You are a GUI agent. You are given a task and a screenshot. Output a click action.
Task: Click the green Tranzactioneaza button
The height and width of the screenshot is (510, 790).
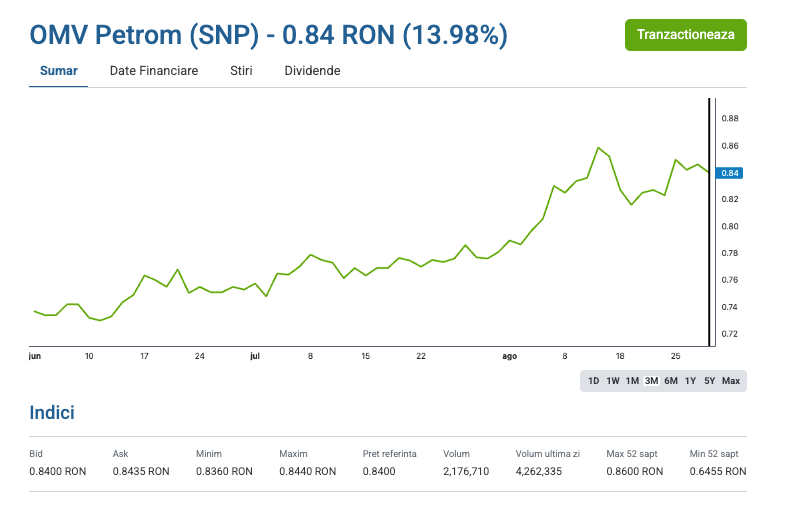(685, 34)
